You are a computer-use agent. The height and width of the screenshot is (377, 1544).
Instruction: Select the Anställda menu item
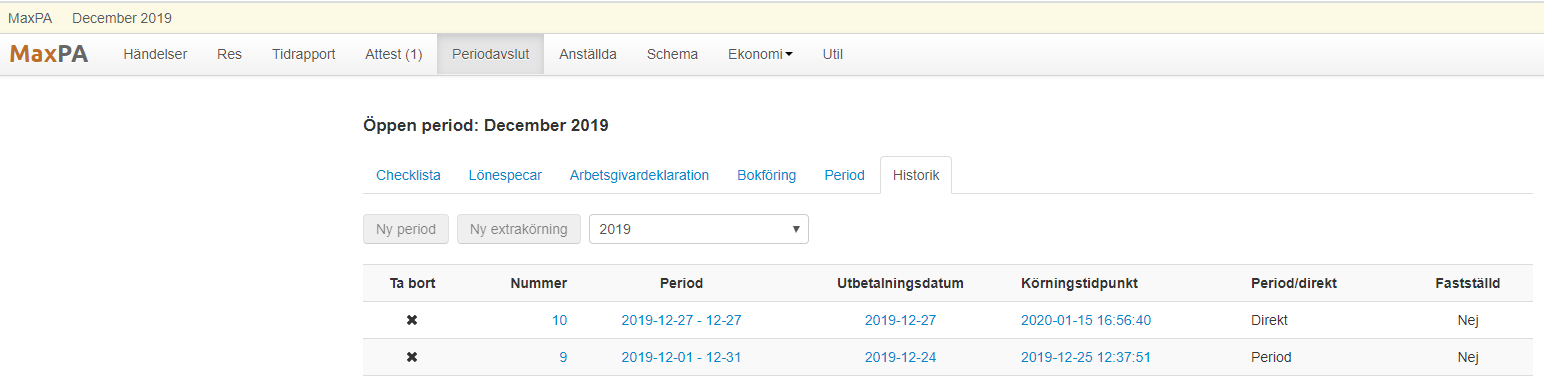tap(588, 54)
